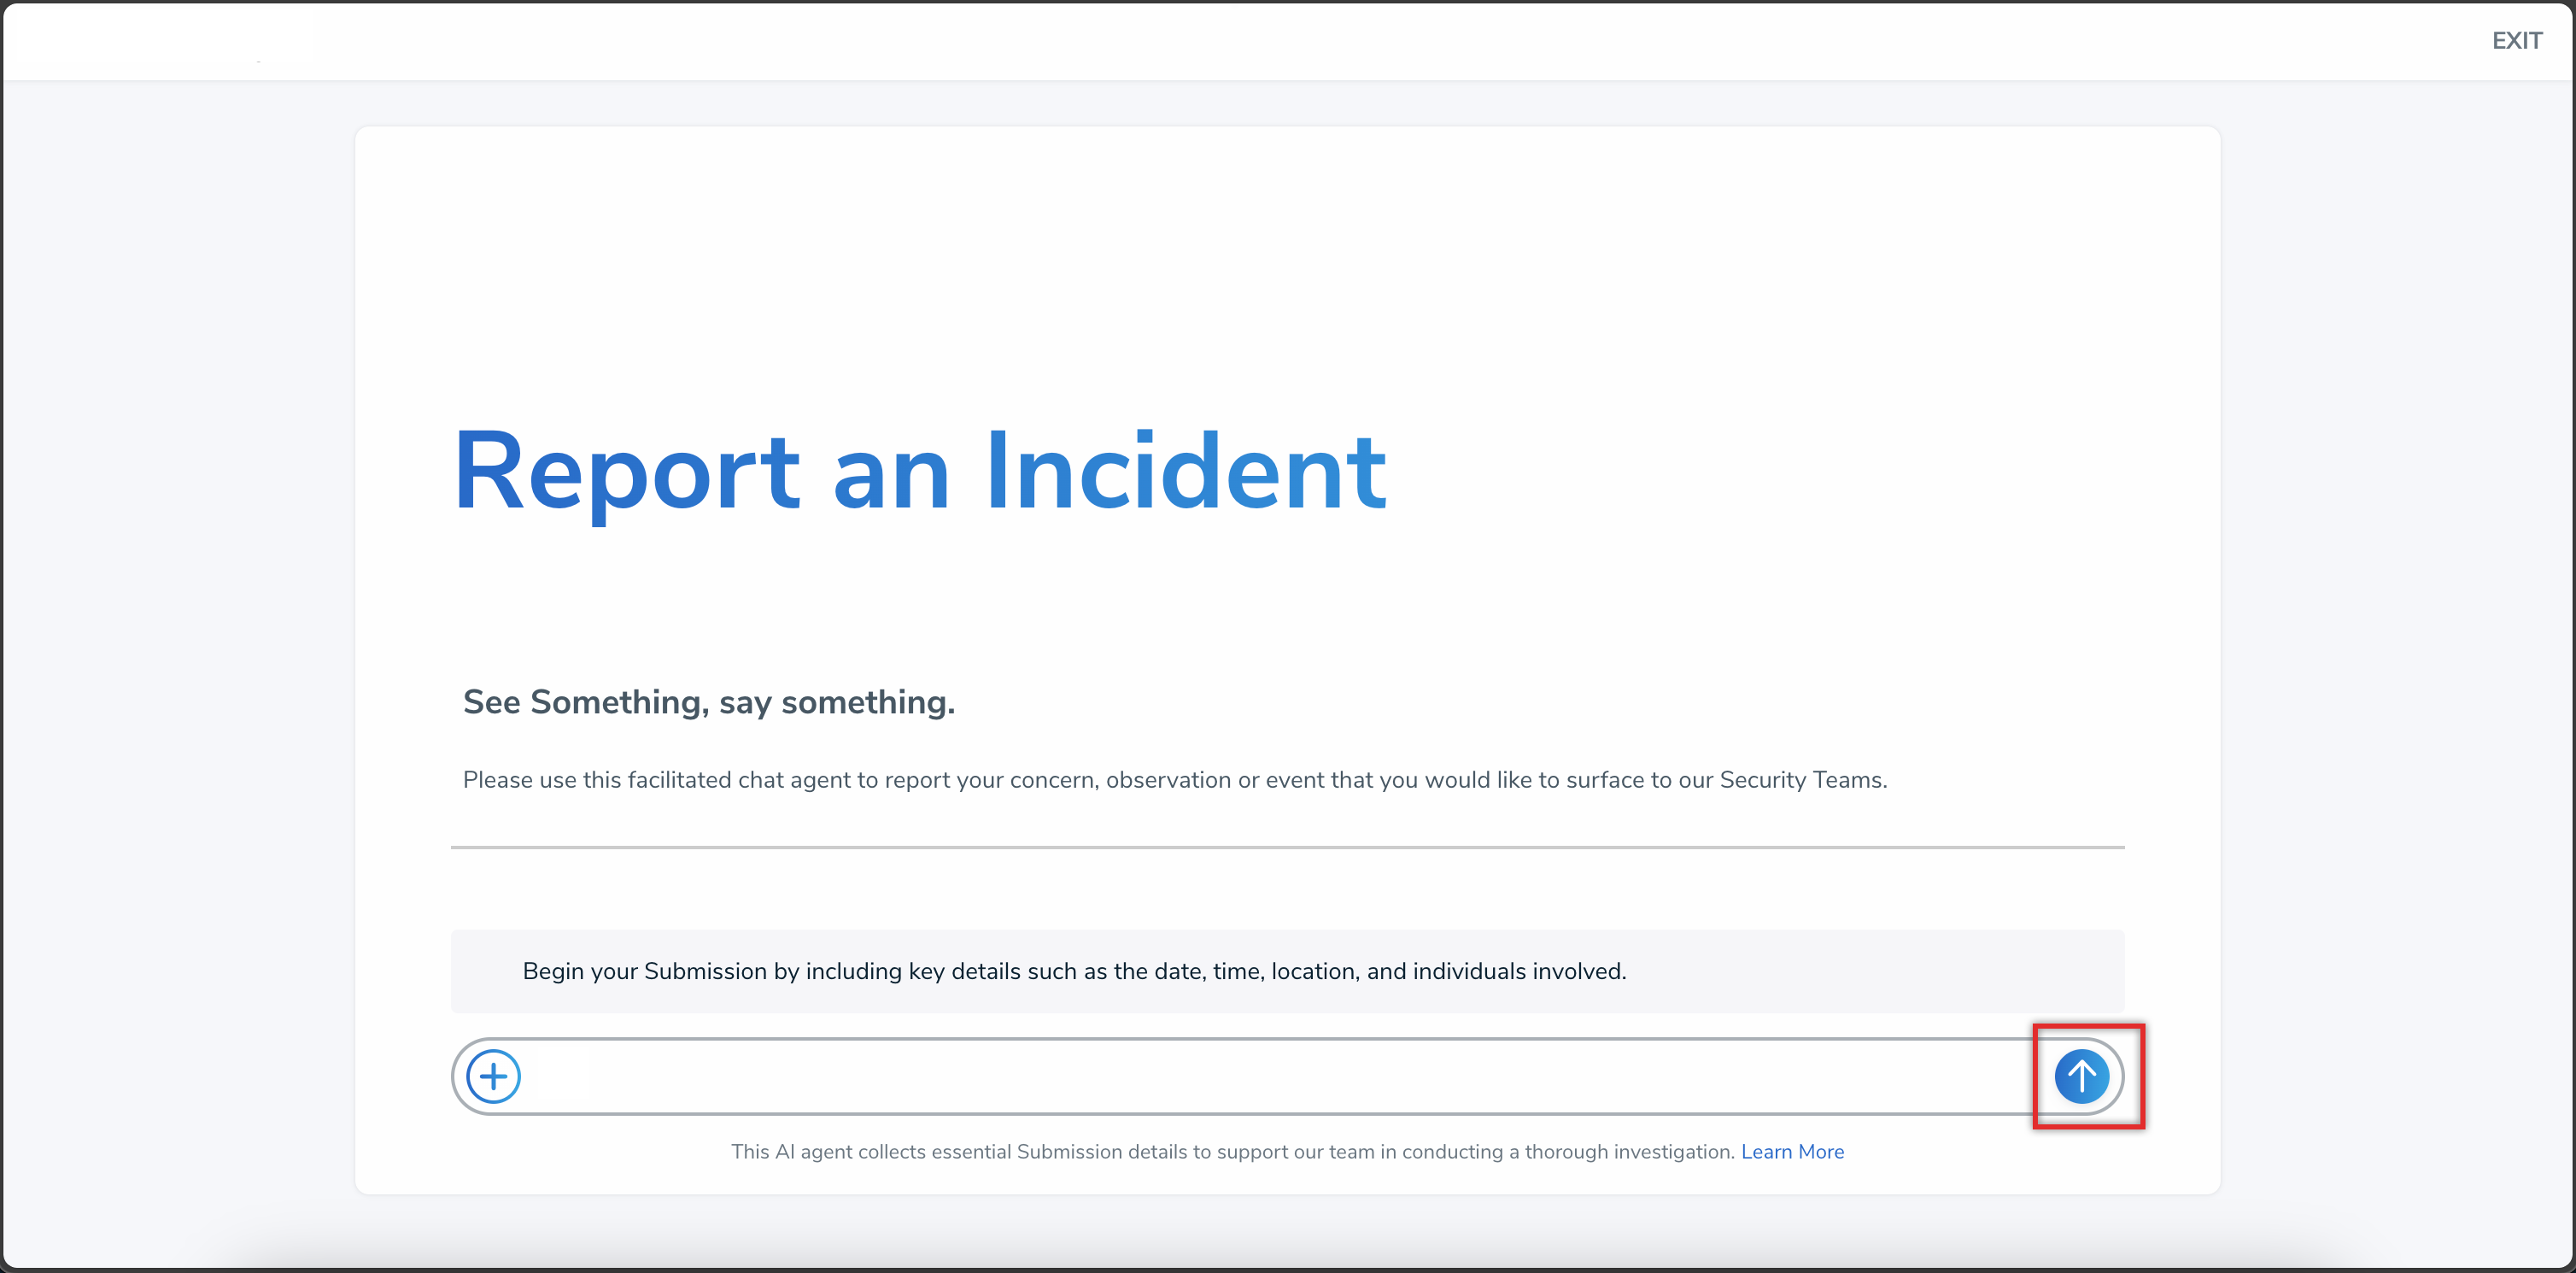Leave the incident form using EXIT
This screenshot has height=1273, width=2576.
tap(2516, 41)
